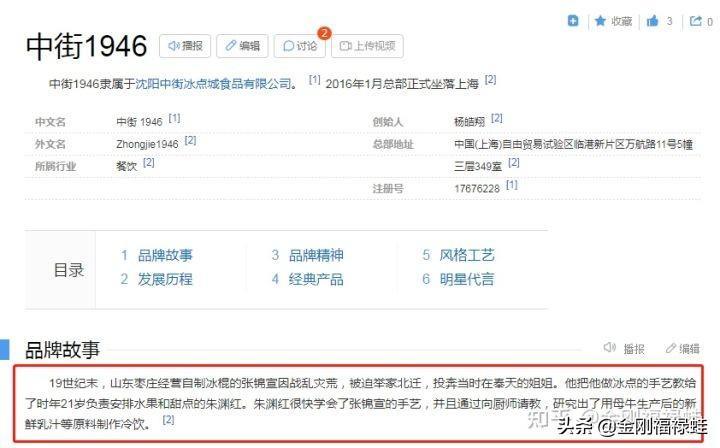Click the thumbs-up like icon
Screen dimensions: 720x448
[652, 21]
